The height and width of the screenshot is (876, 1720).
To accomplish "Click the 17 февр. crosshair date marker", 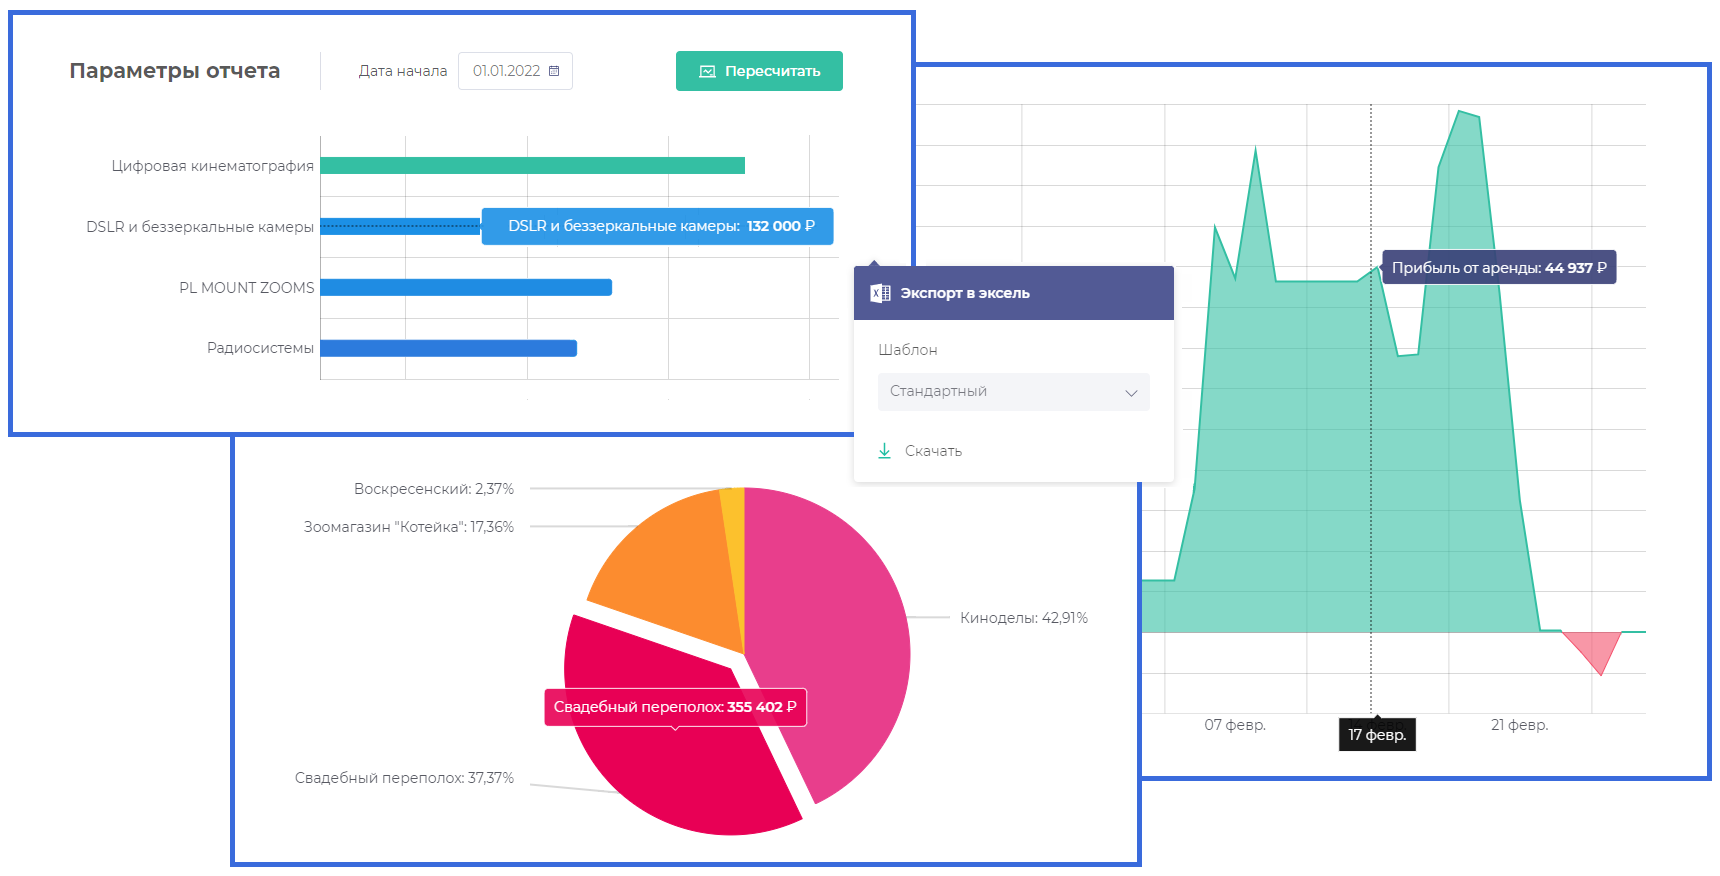I will pyautogui.click(x=1377, y=735).
